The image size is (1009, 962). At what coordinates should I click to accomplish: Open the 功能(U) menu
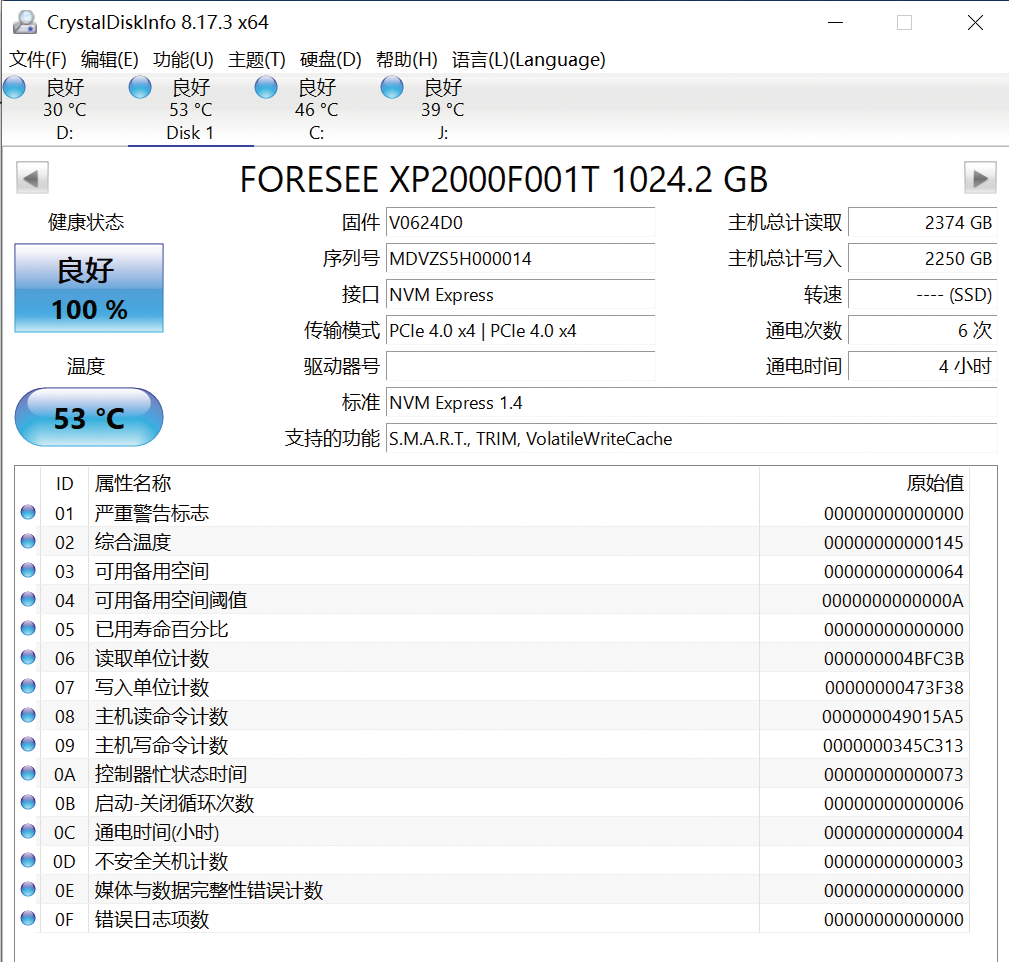(181, 60)
